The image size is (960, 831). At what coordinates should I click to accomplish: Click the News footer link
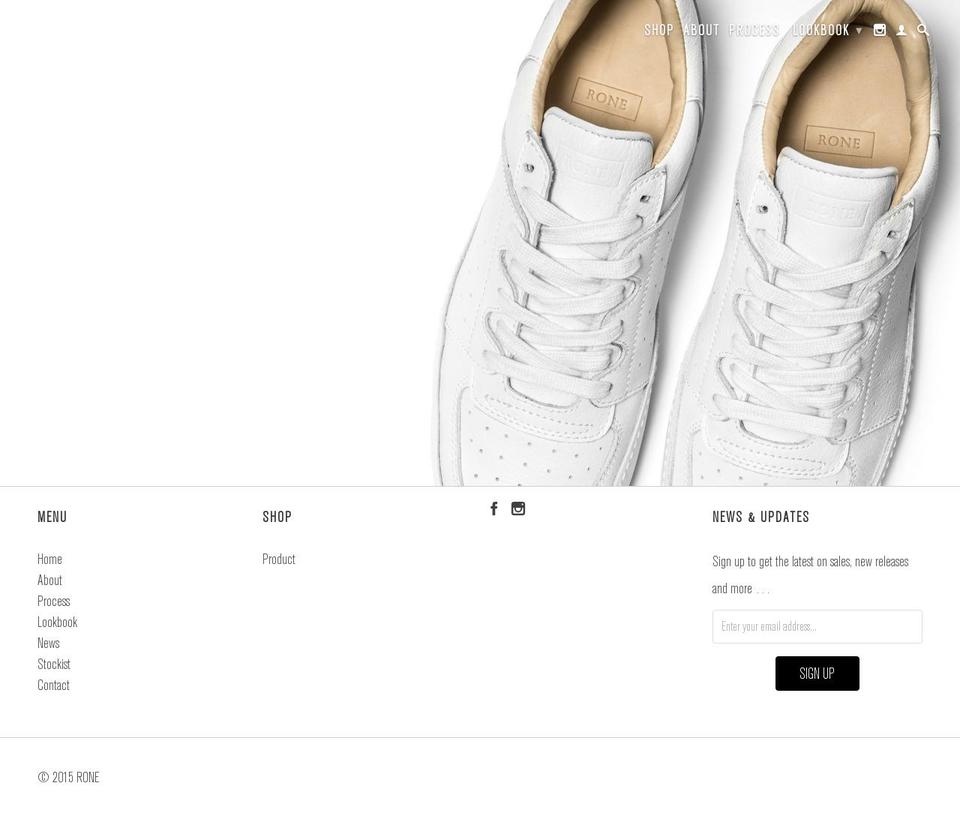pos(48,642)
